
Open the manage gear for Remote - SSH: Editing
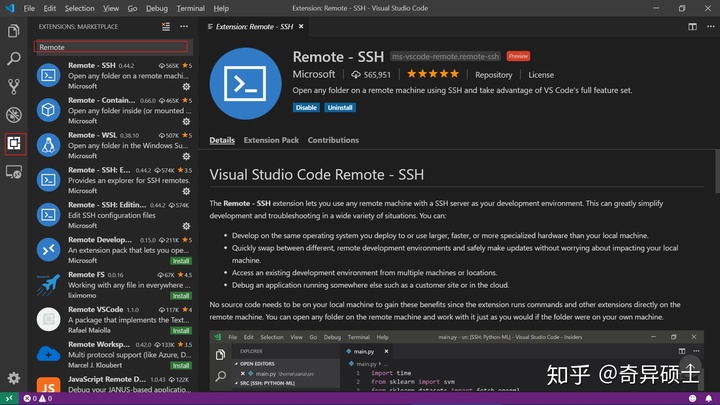click(186, 226)
